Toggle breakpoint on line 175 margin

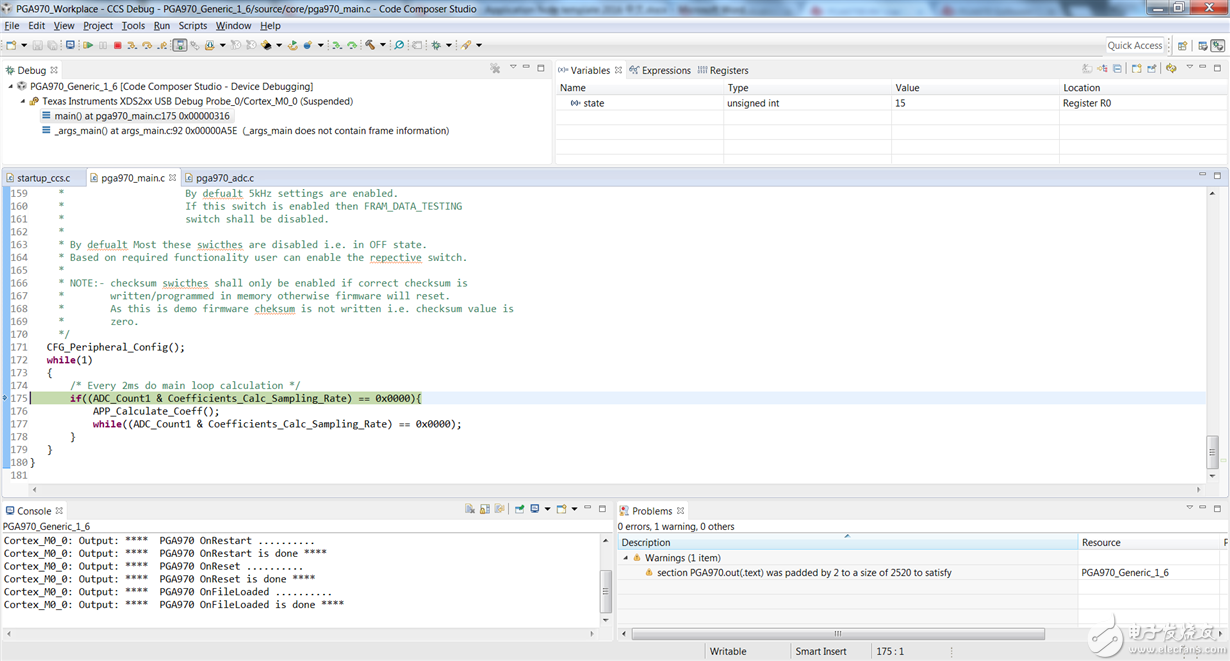pyautogui.click(x=6, y=398)
